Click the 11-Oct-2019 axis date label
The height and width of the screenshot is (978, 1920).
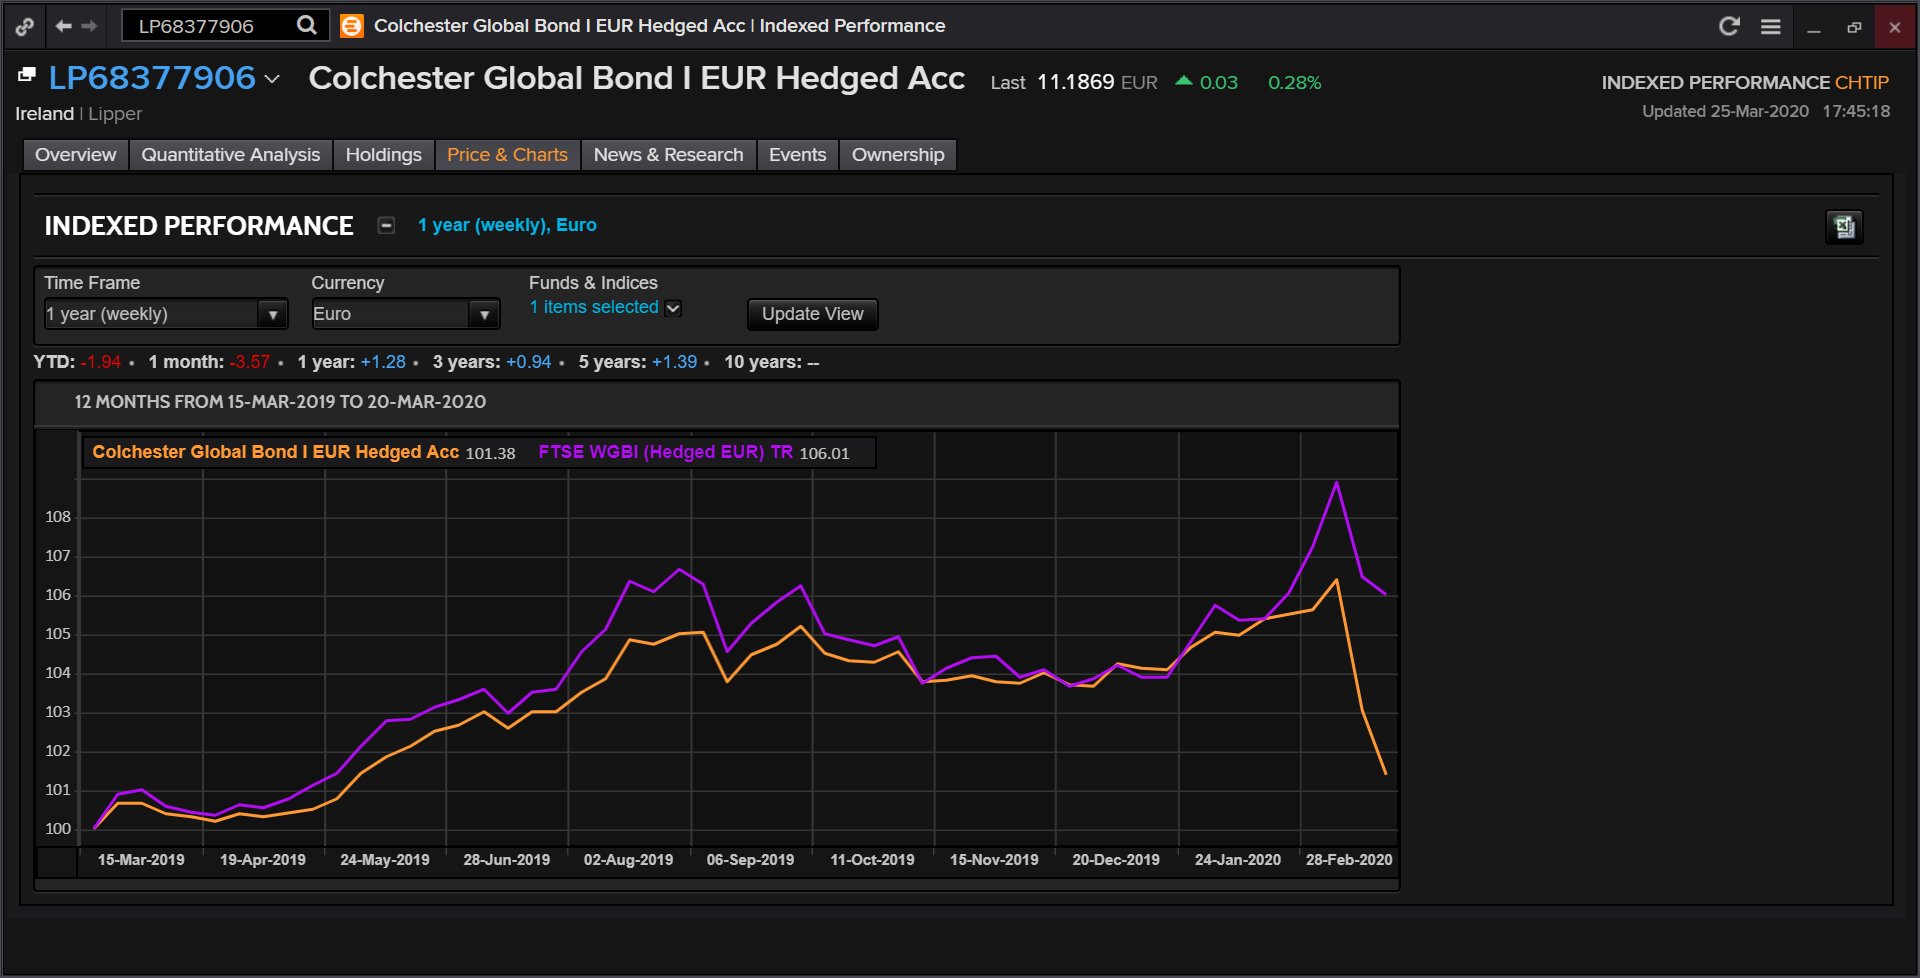(872, 860)
